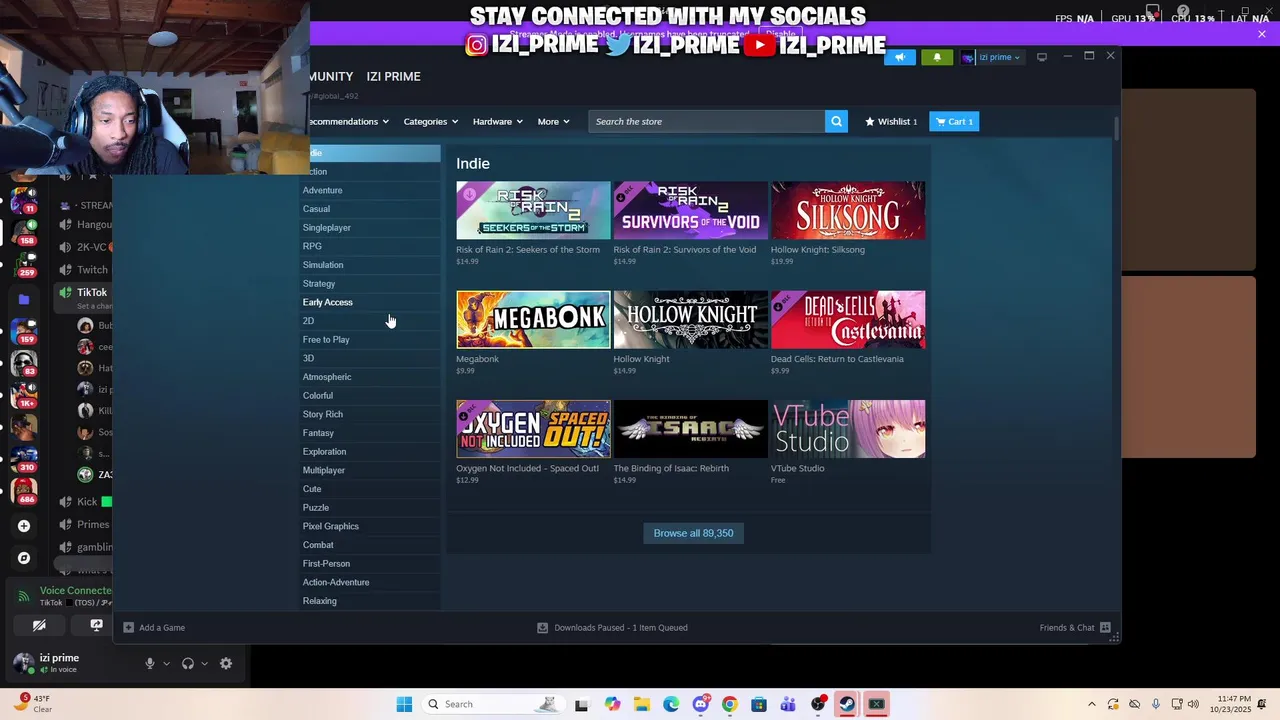Screen dimensions: 1280x720
Task: Open Wishlist 1 link
Action: (891, 121)
